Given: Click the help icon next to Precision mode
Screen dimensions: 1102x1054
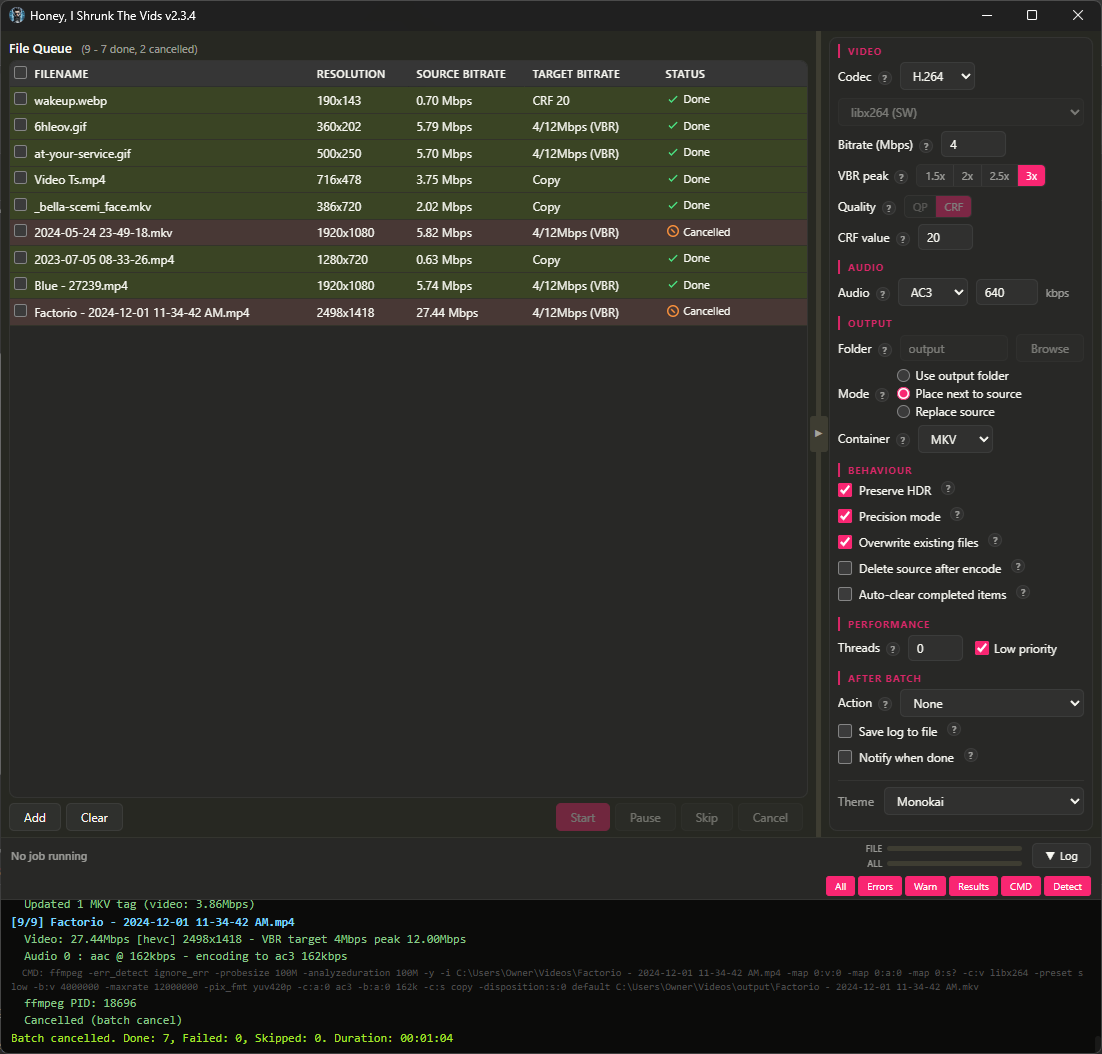Looking at the screenshot, I should (x=957, y=515).
